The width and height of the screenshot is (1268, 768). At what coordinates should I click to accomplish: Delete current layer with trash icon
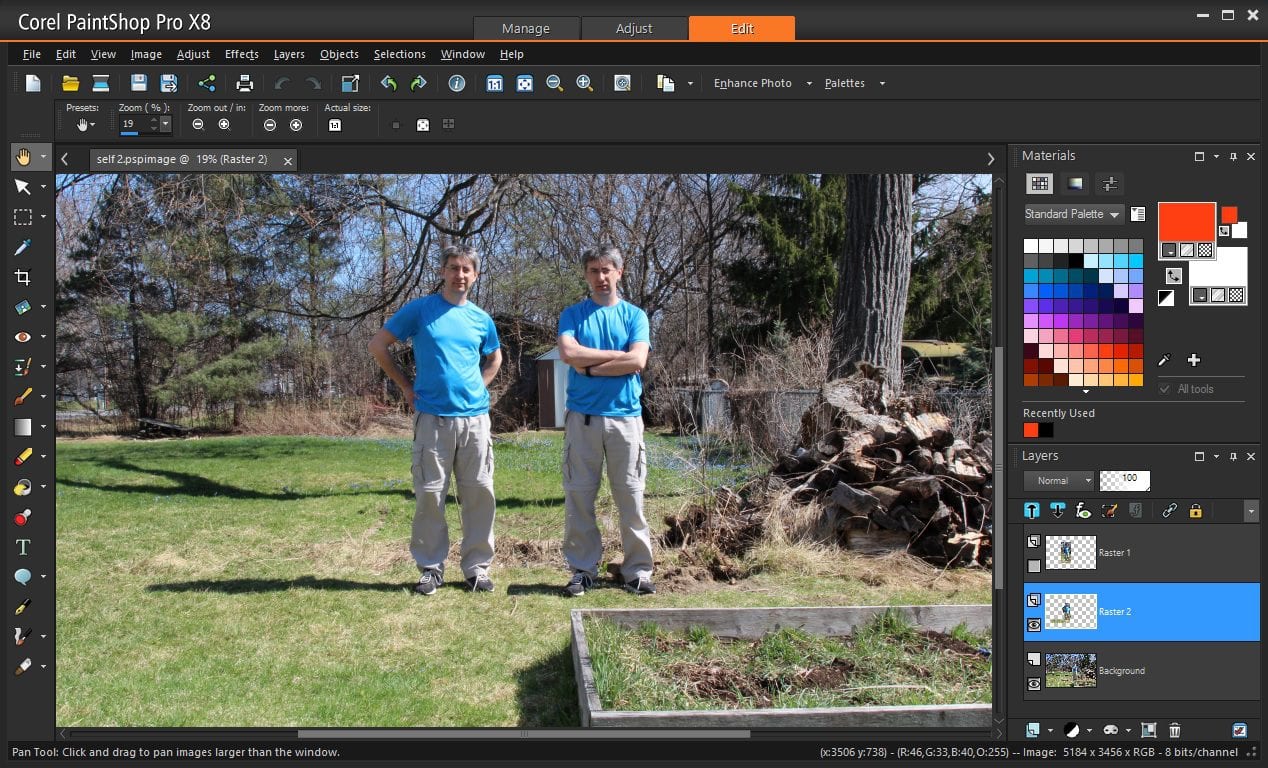pos(1174,730)
